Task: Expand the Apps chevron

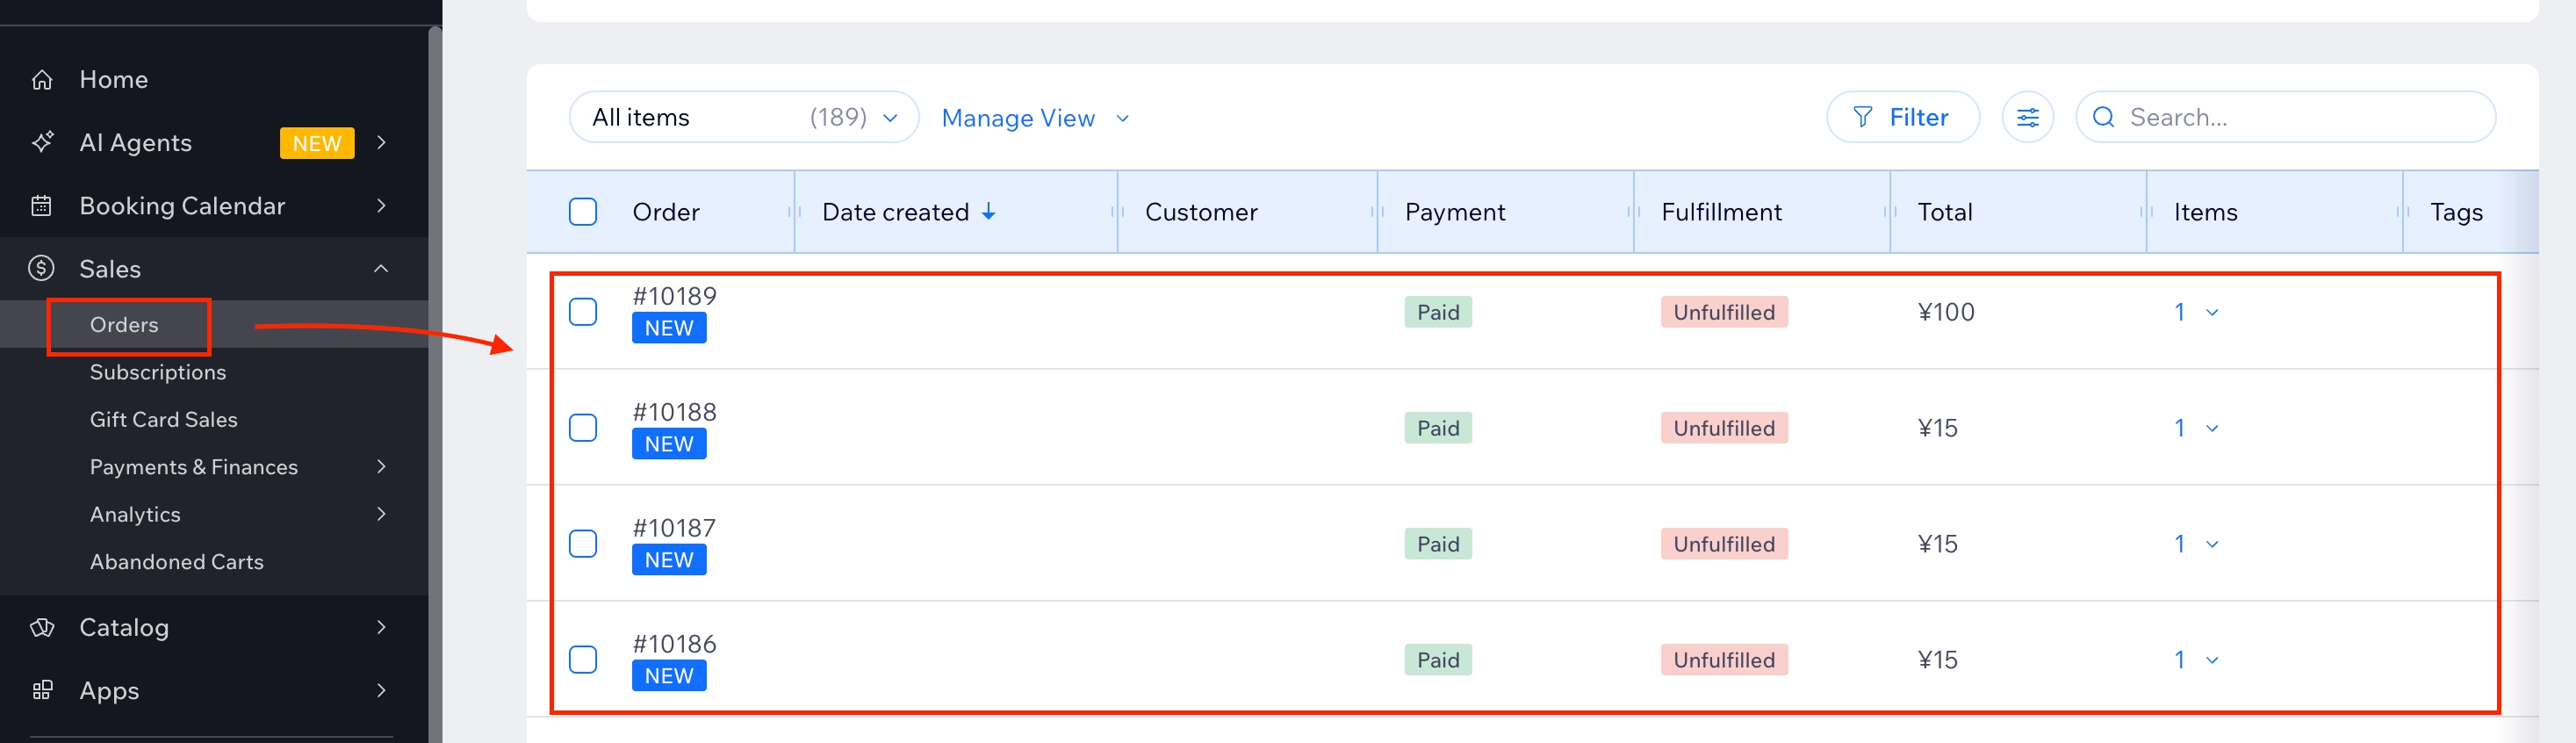Action: pos(381,691)
